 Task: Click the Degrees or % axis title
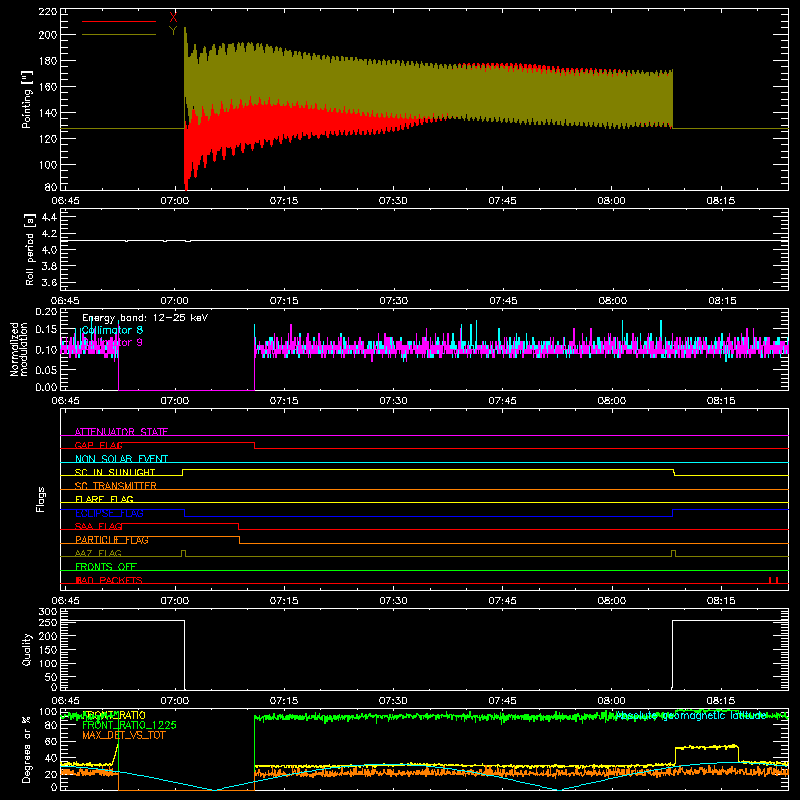pos(27,749)
